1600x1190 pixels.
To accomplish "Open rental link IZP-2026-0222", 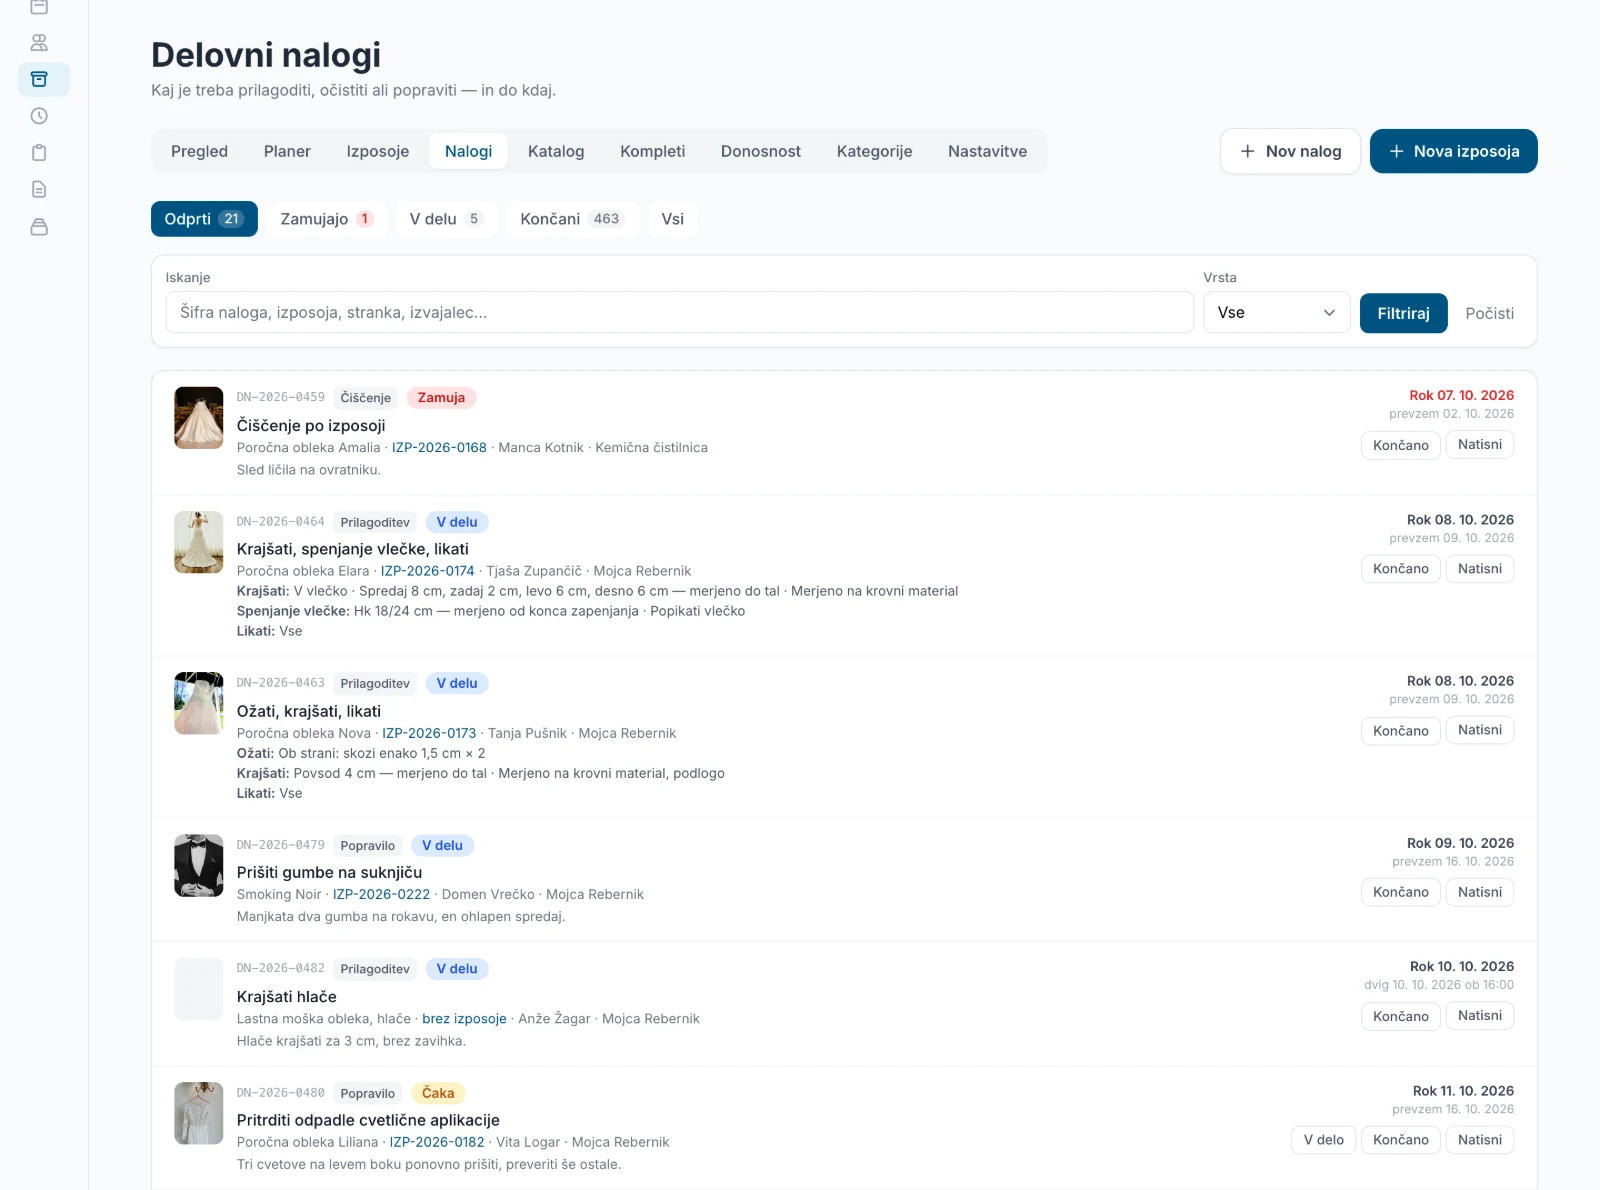I will [x=381, y=895].
